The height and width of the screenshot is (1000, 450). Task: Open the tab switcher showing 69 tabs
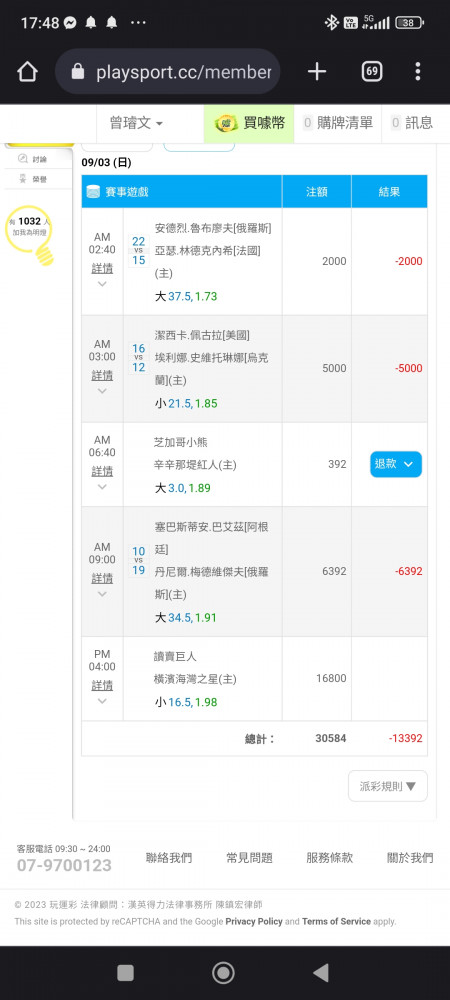point(372,71)
